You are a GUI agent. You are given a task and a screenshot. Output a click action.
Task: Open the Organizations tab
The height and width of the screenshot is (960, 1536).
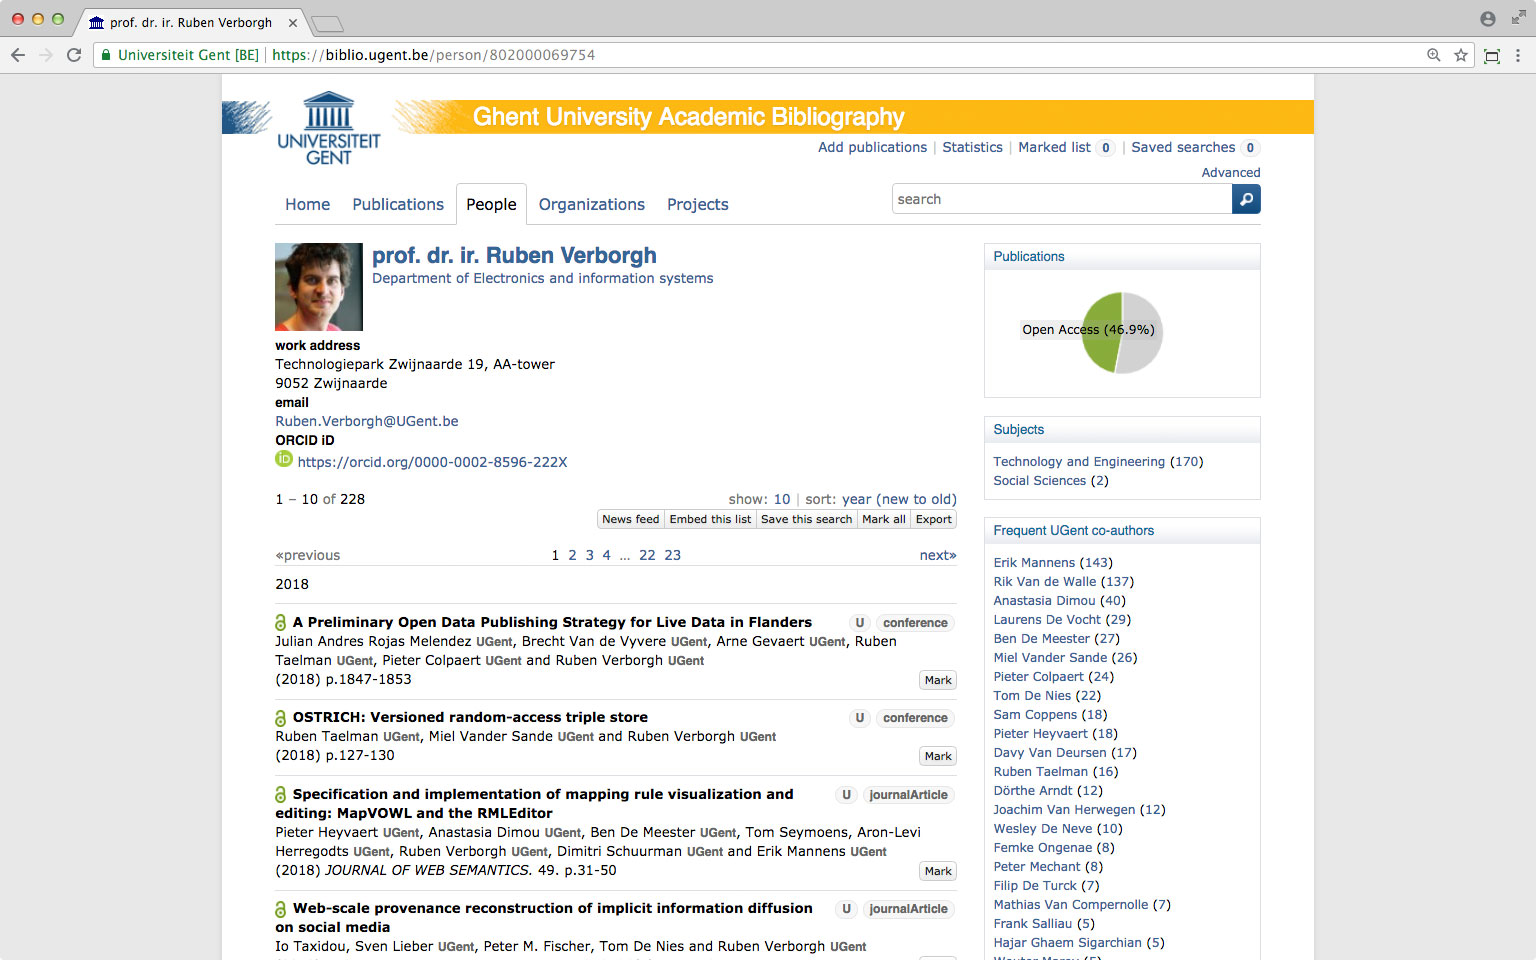(591, 204)
